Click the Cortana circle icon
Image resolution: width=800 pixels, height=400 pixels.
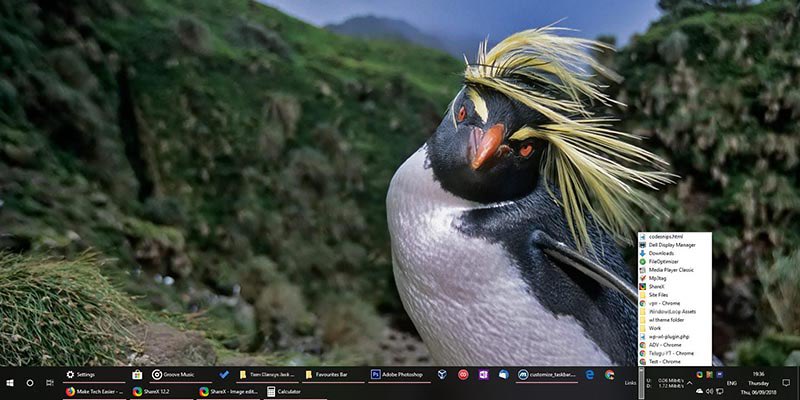click(30, 383)
